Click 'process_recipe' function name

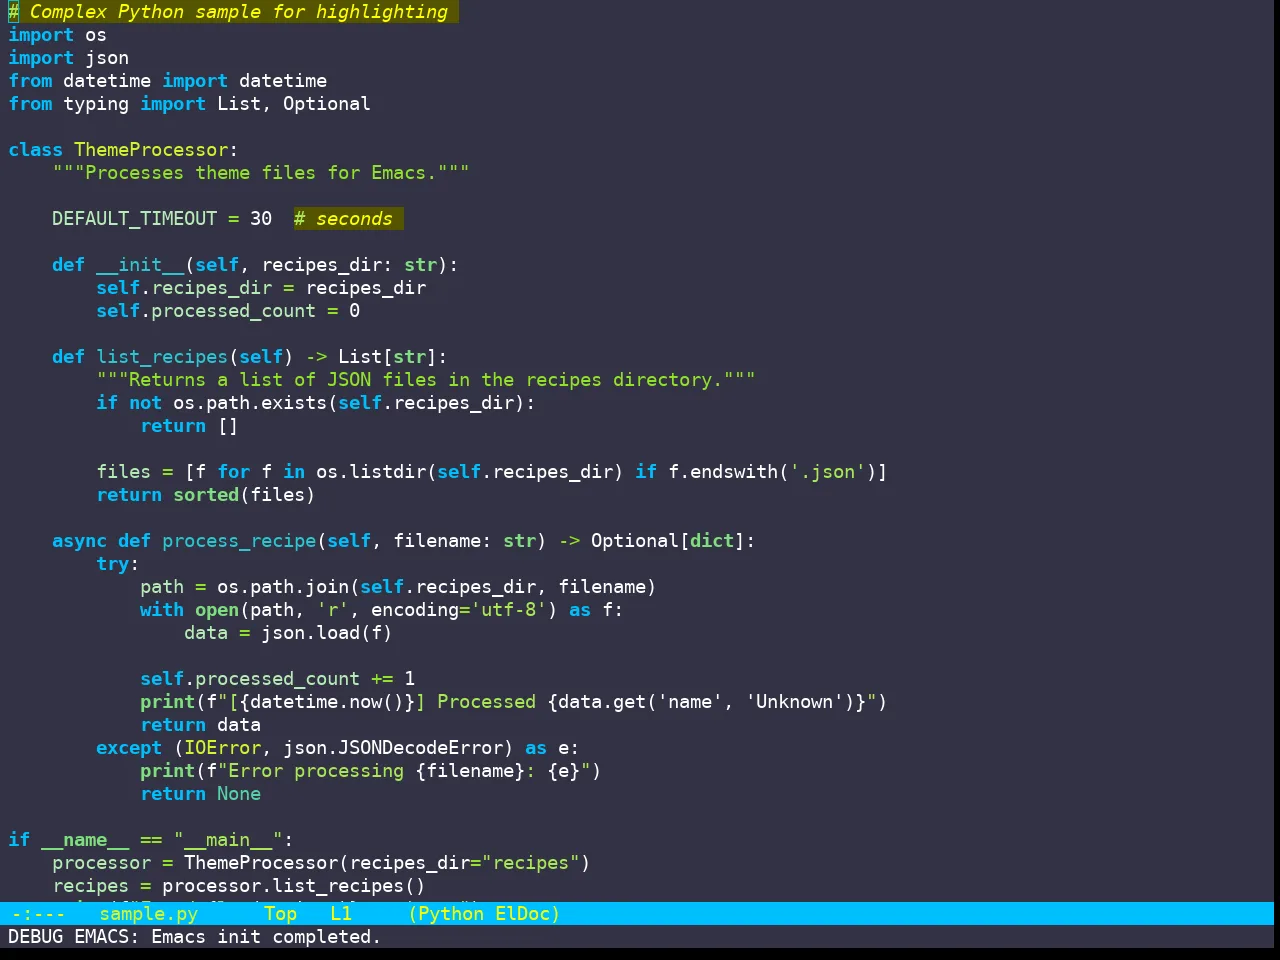pyautogui.click(x=239, y=541)
